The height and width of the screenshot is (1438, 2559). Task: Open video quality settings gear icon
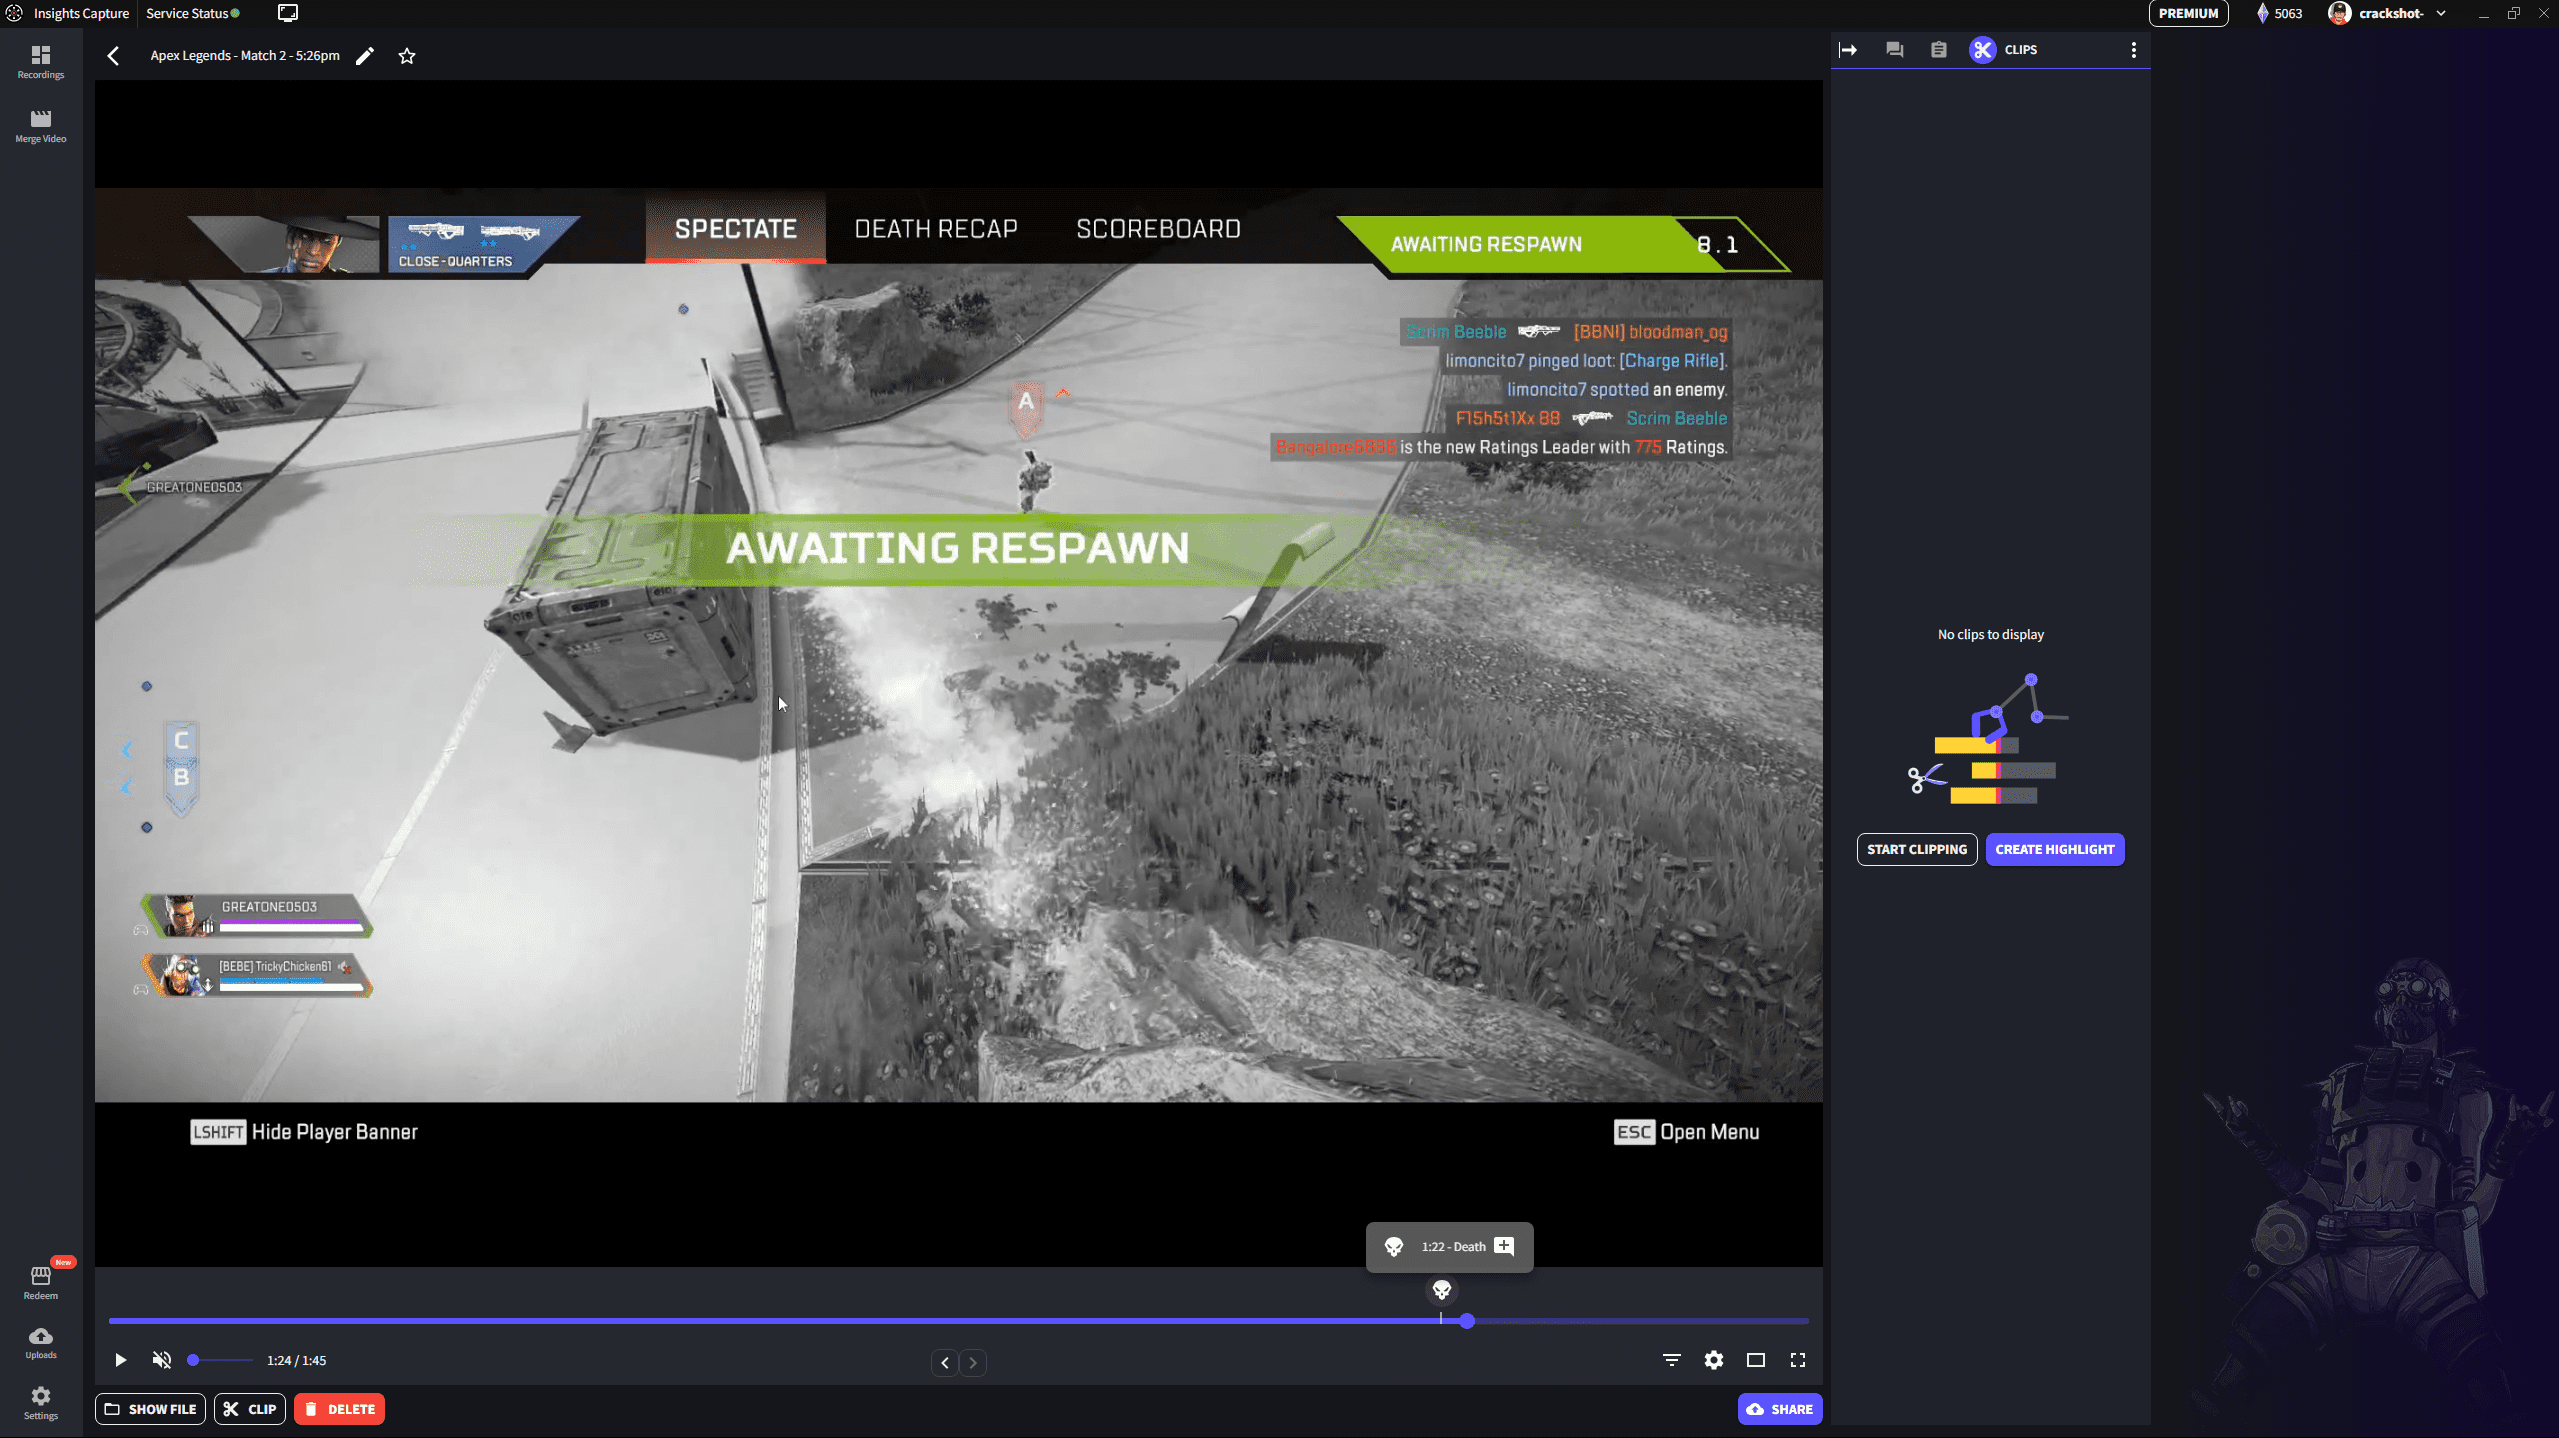pos(1712,1360)
